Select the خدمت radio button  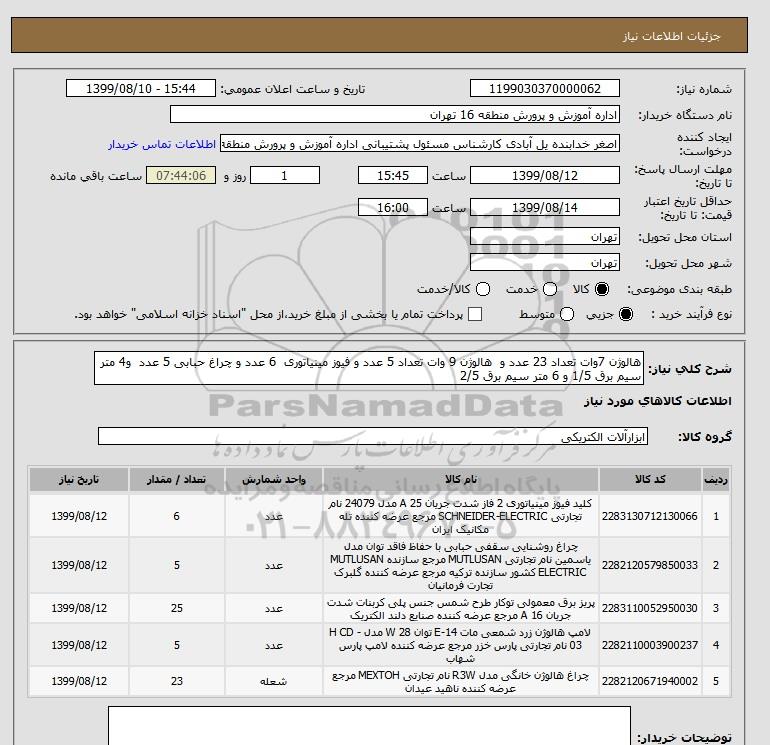pyautogui.click(x=550, y=289)
